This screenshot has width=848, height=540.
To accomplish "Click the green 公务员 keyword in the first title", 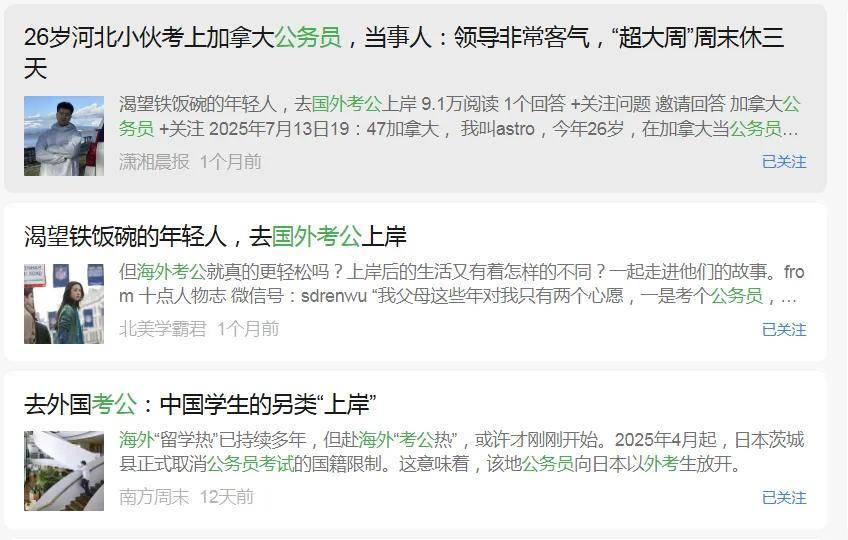I will tap(308, 37).
